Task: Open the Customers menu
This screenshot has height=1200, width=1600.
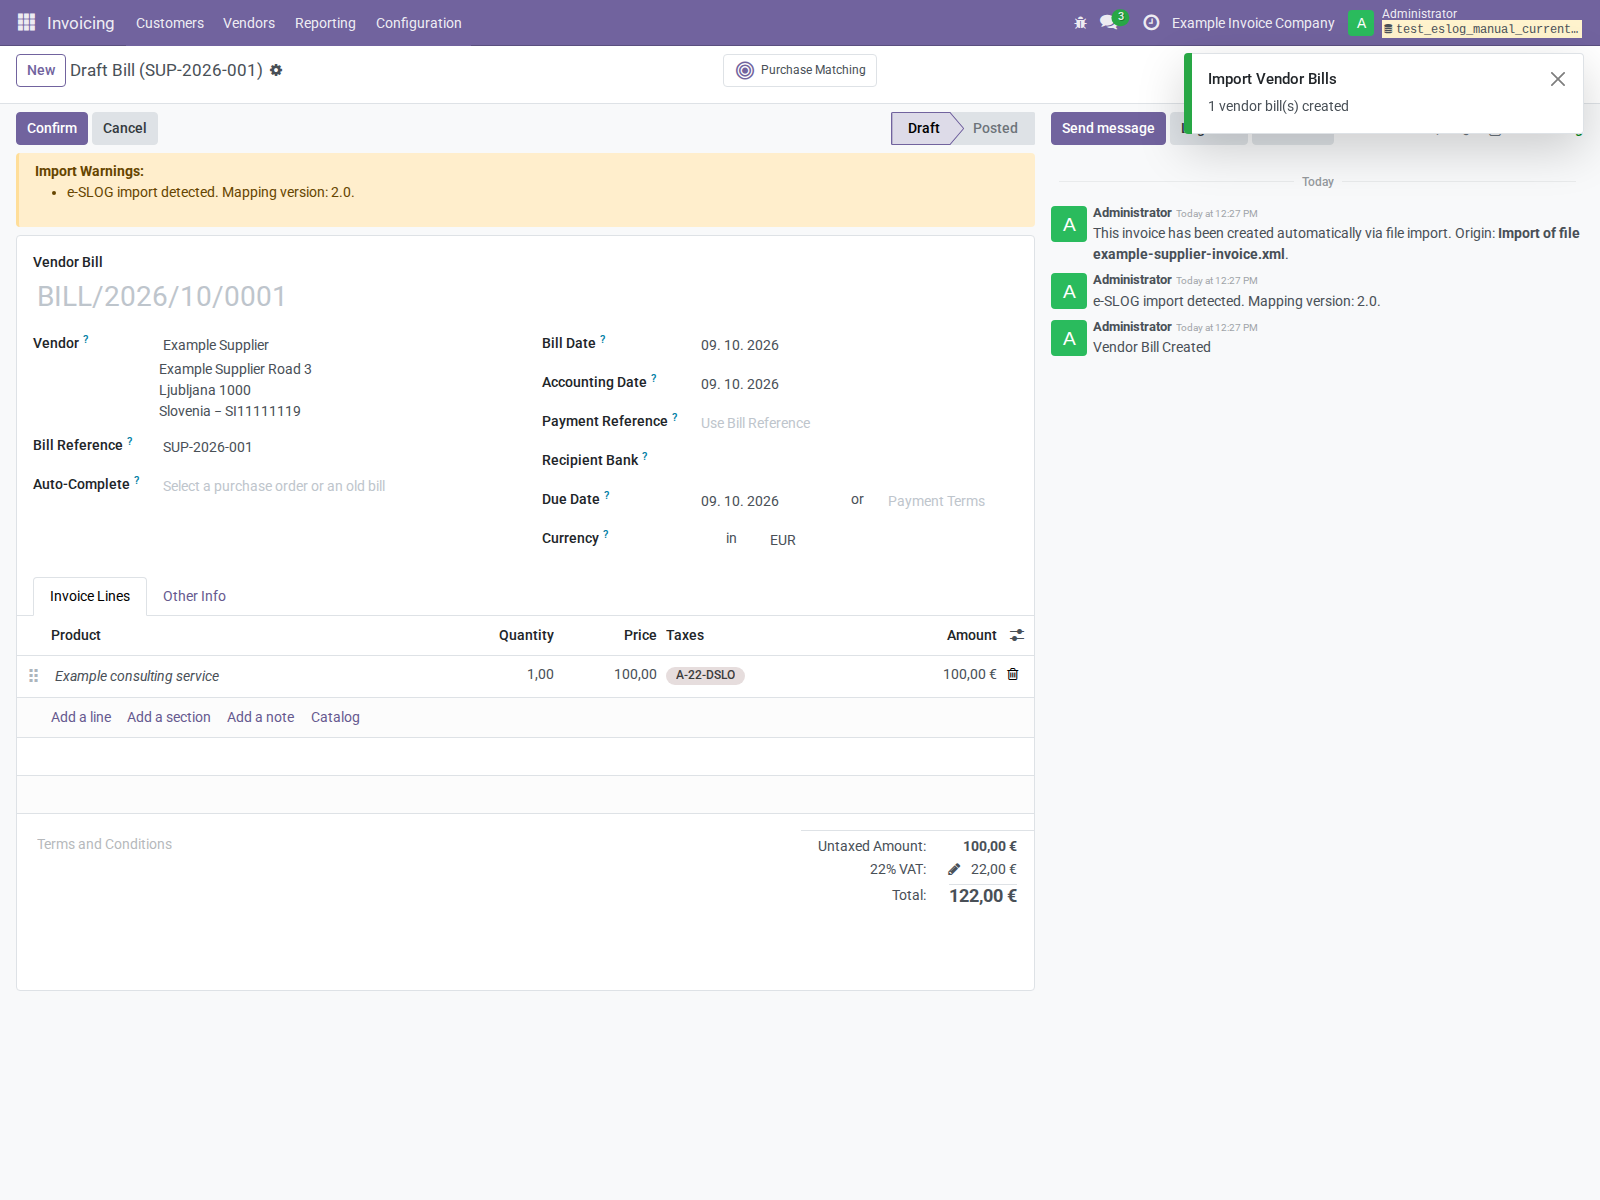Action: tap(170, 22)
